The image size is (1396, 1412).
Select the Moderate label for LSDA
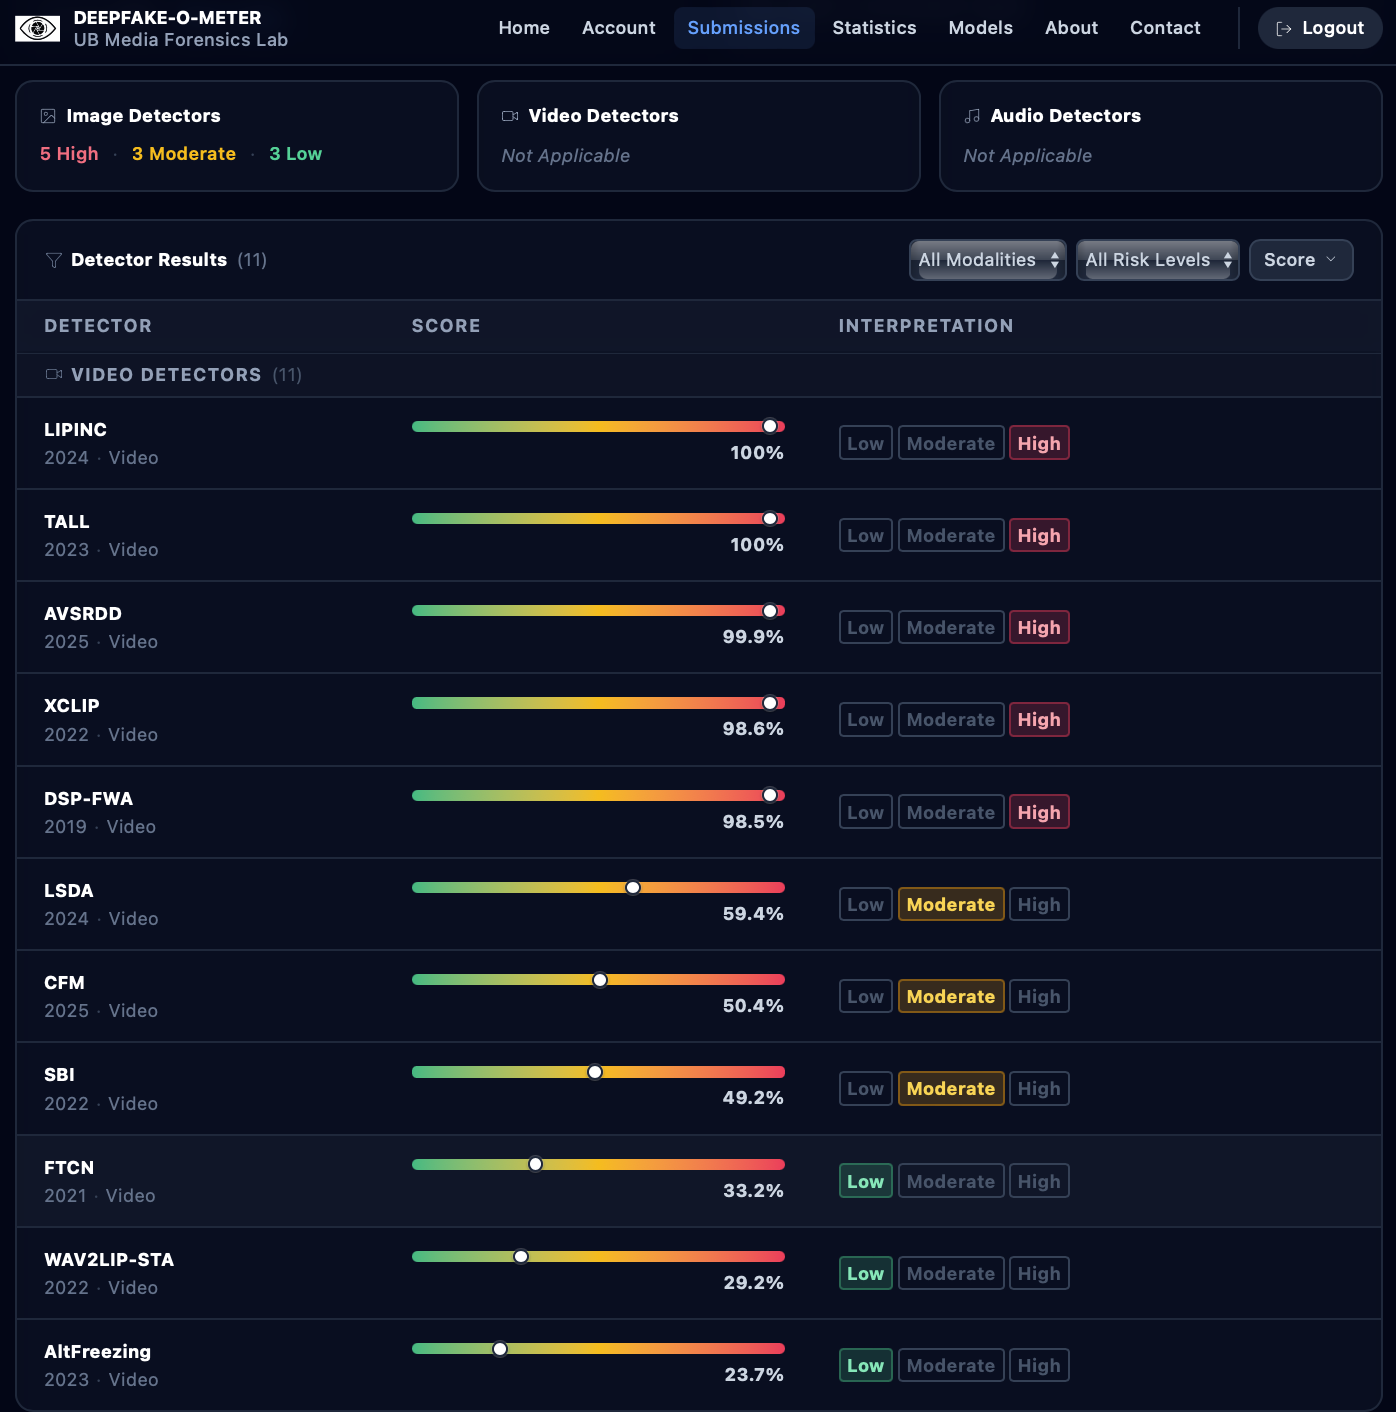pos(950,905)
